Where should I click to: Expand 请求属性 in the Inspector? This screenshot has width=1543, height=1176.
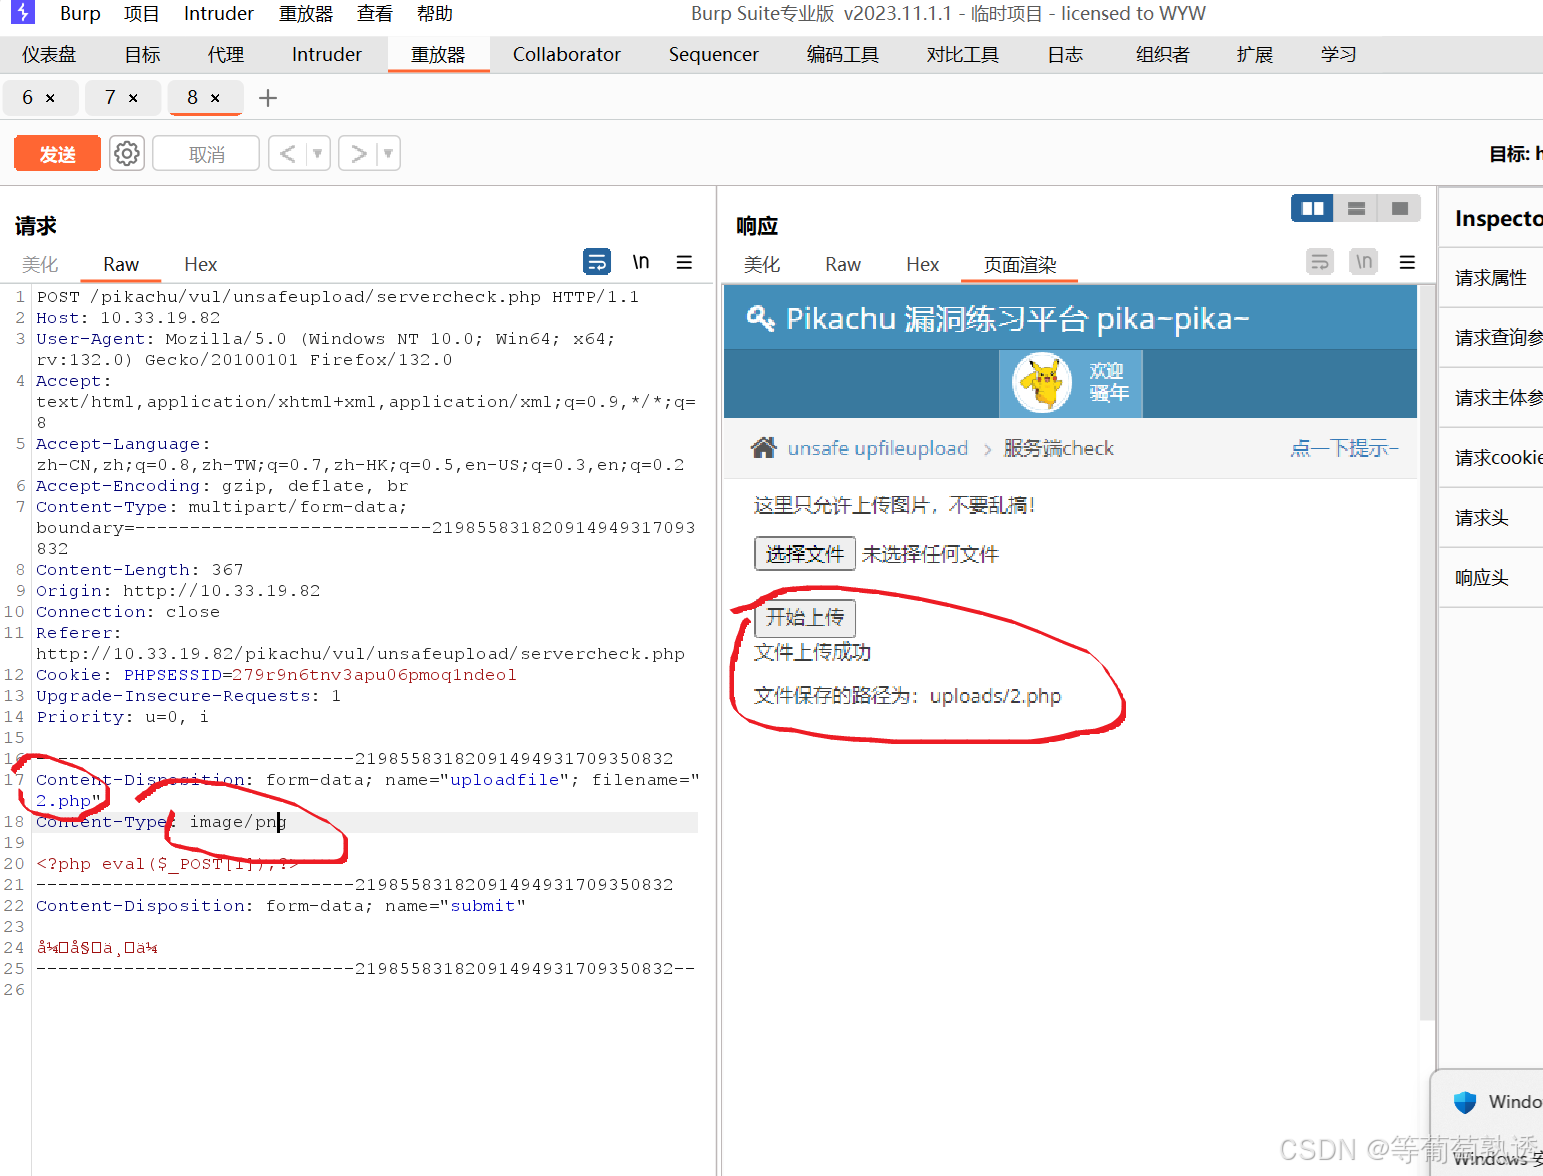(1491, 278)
